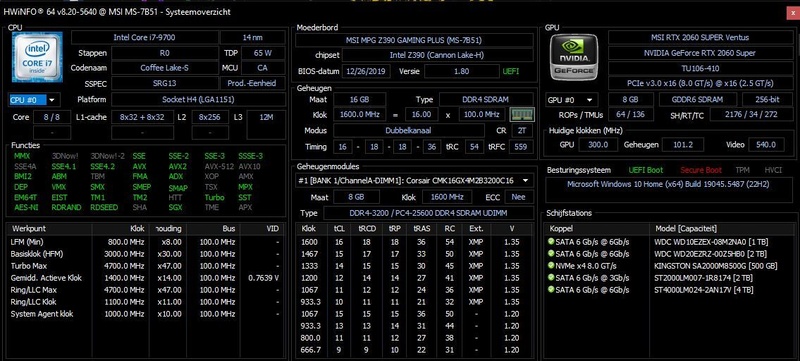Click the tRCD column header
The image size is (800, 361).
367,228
